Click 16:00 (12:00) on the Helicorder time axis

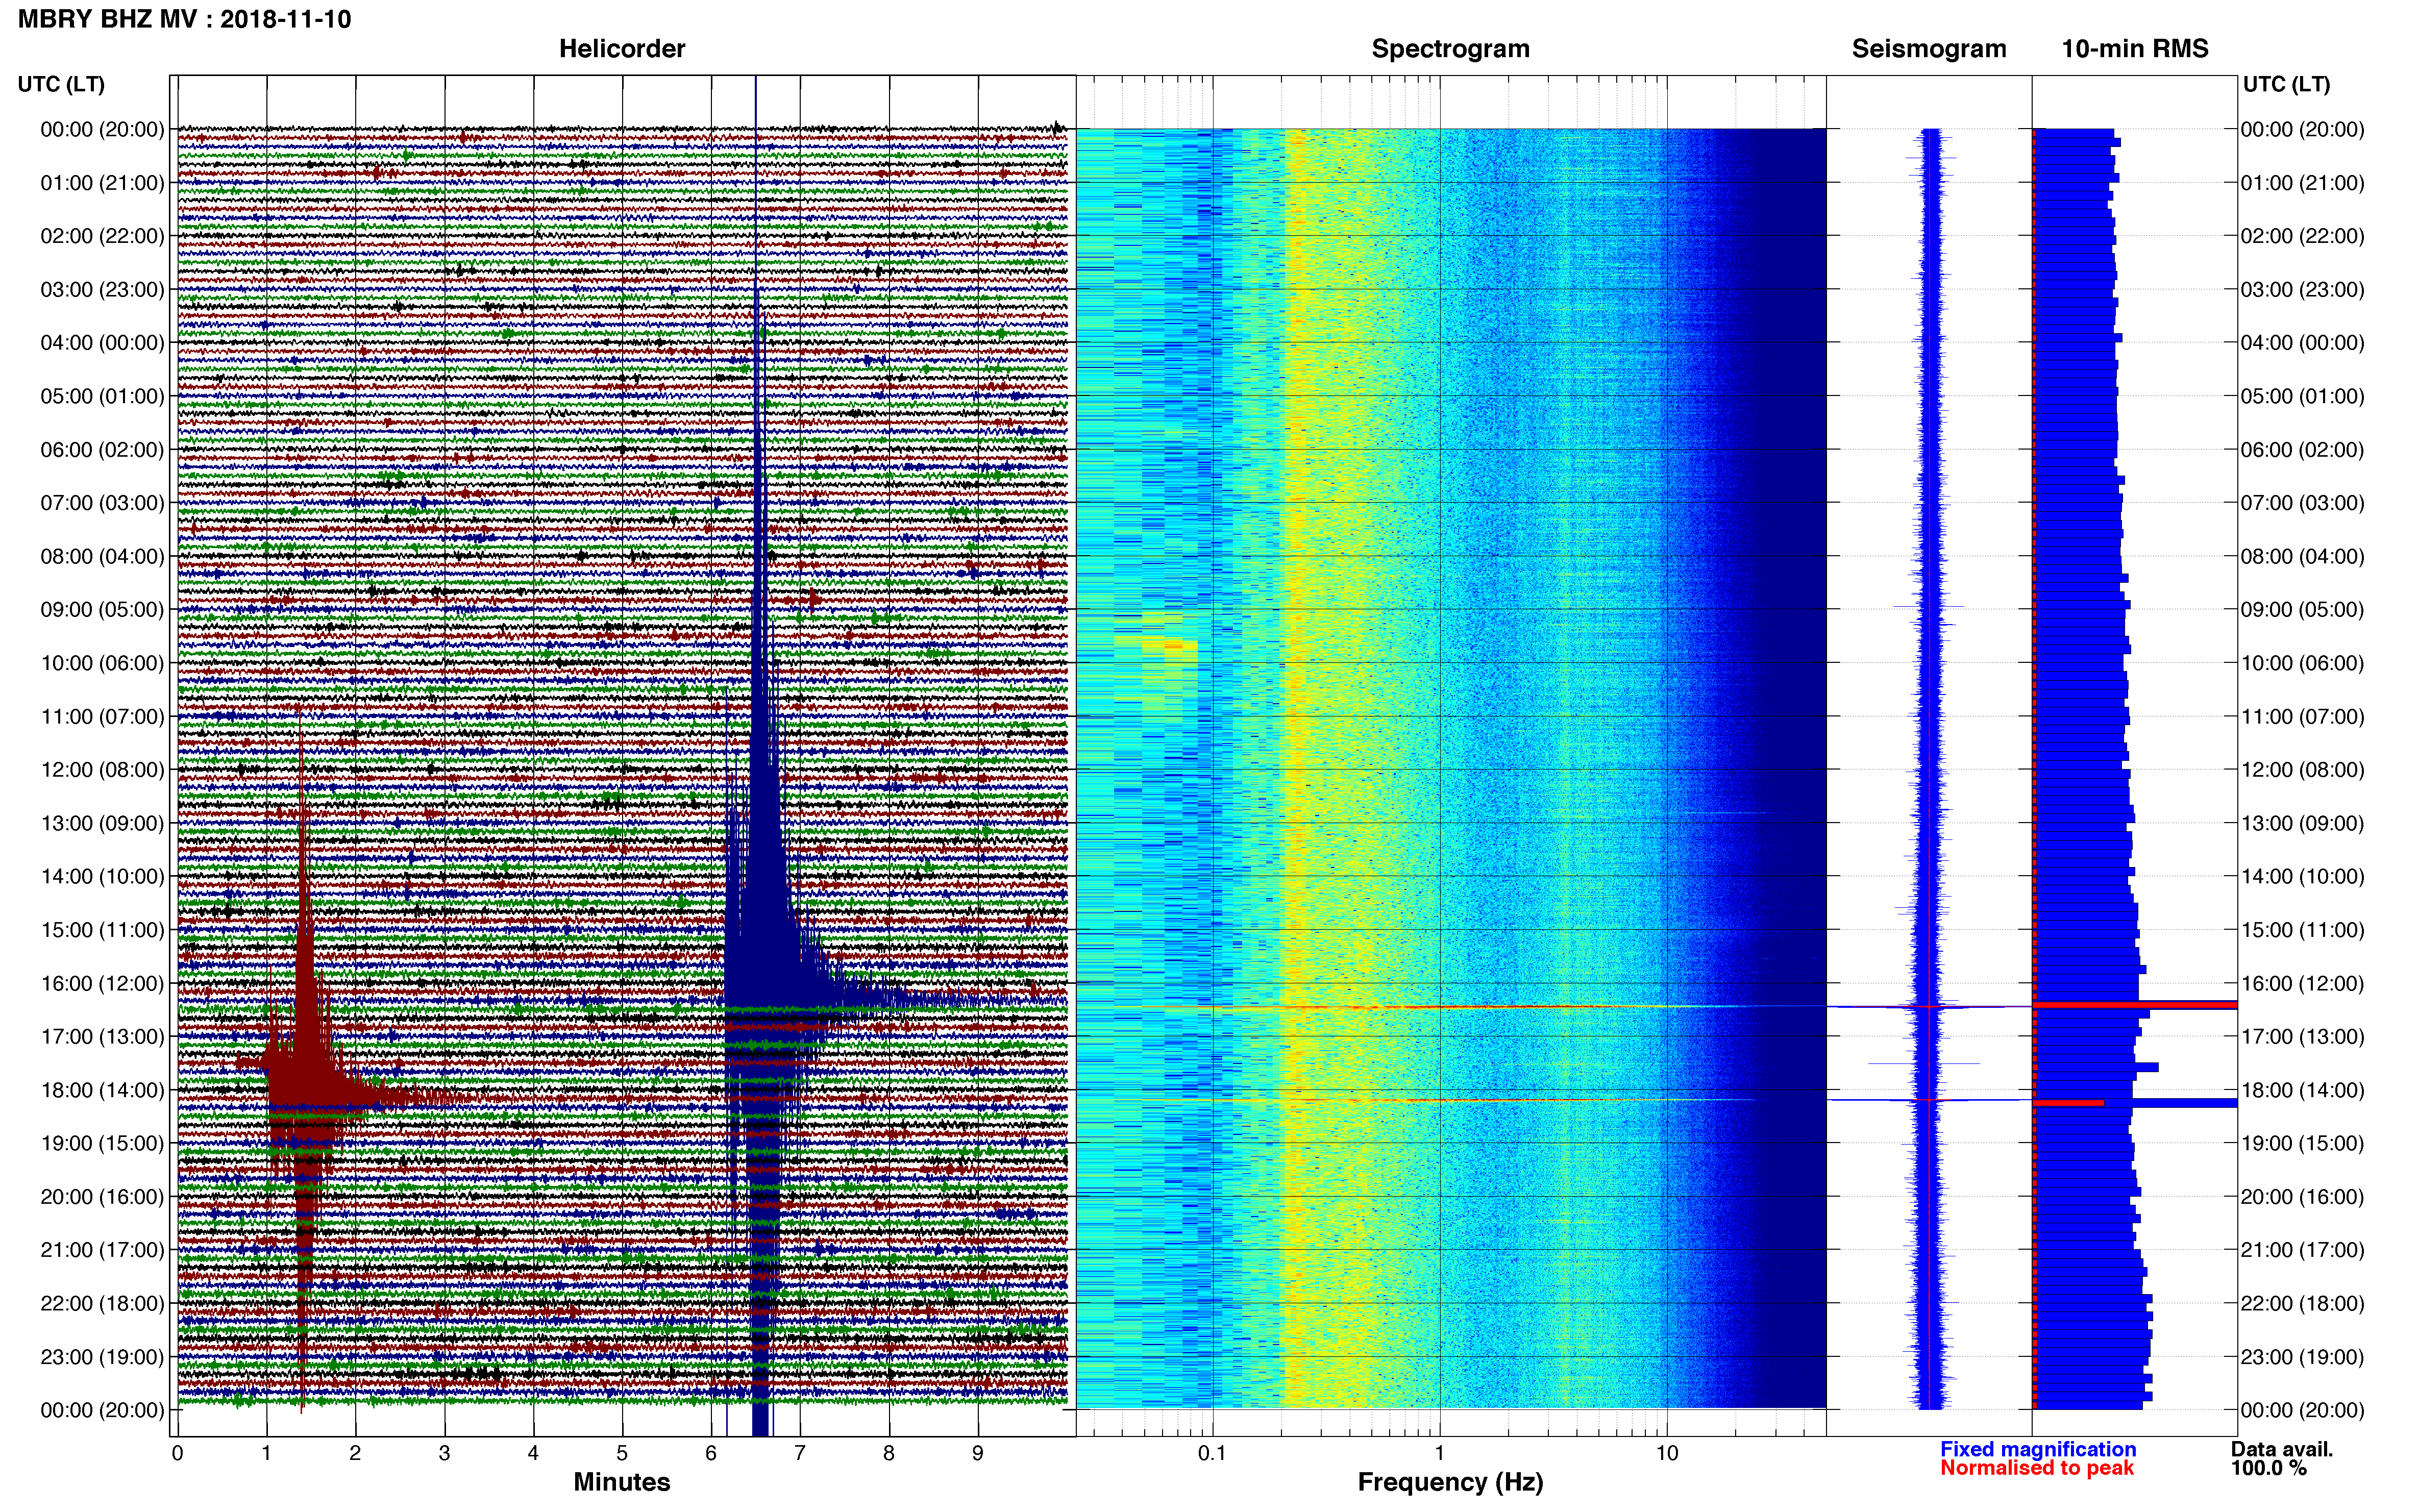pyautogui.click(x=102, y=983)
